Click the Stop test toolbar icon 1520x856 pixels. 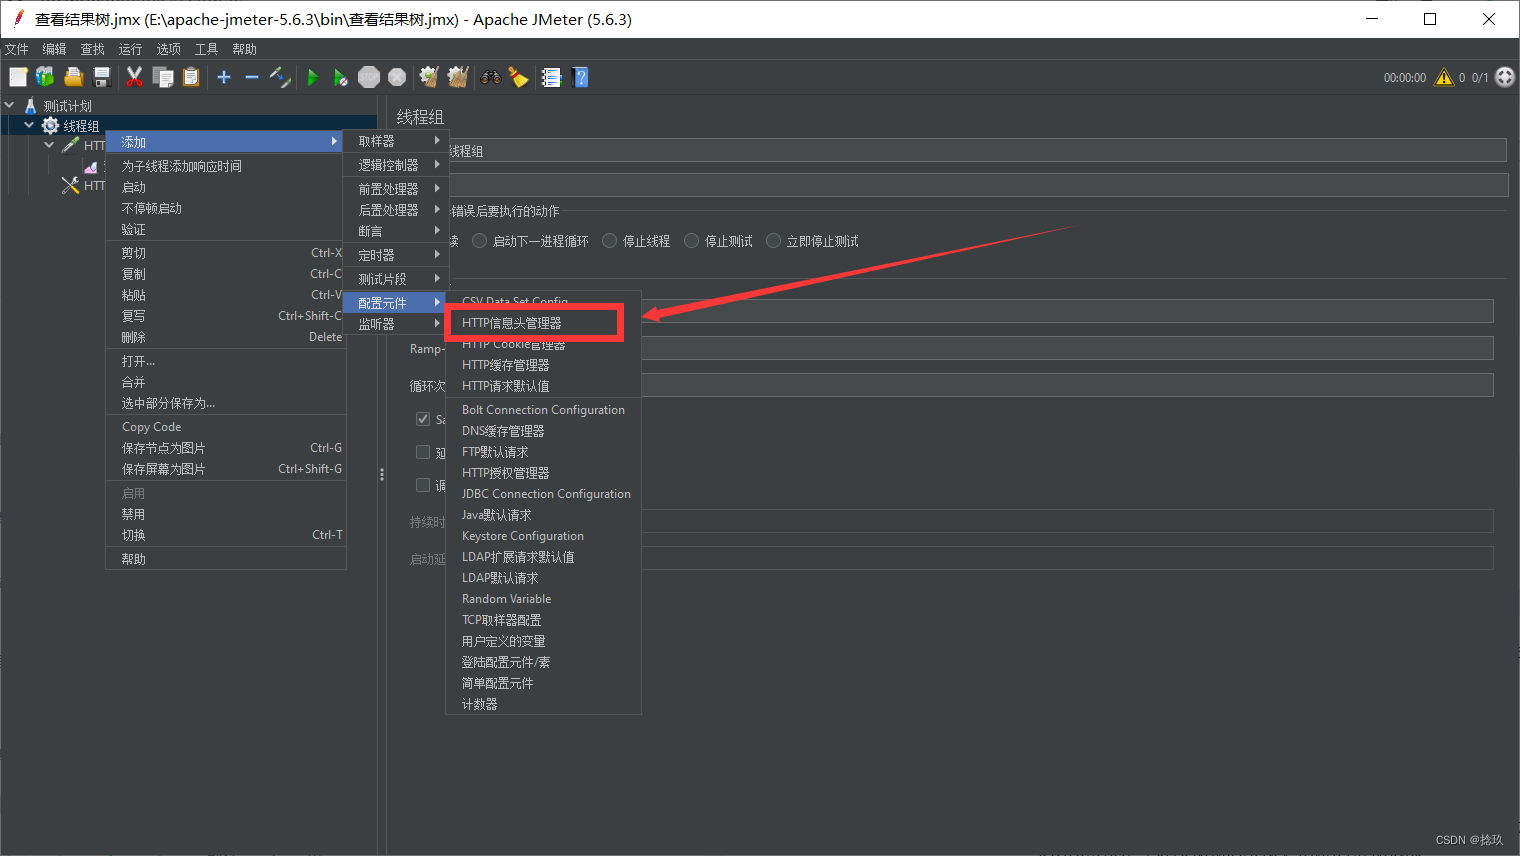369,77
